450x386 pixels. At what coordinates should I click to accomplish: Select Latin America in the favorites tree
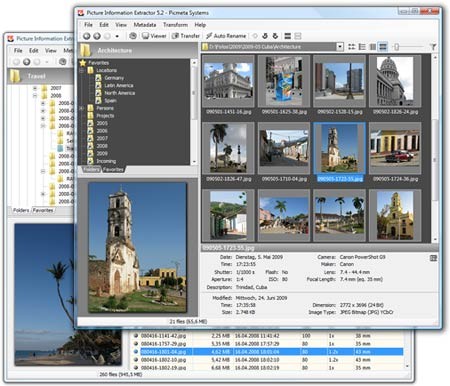[119, 86]
